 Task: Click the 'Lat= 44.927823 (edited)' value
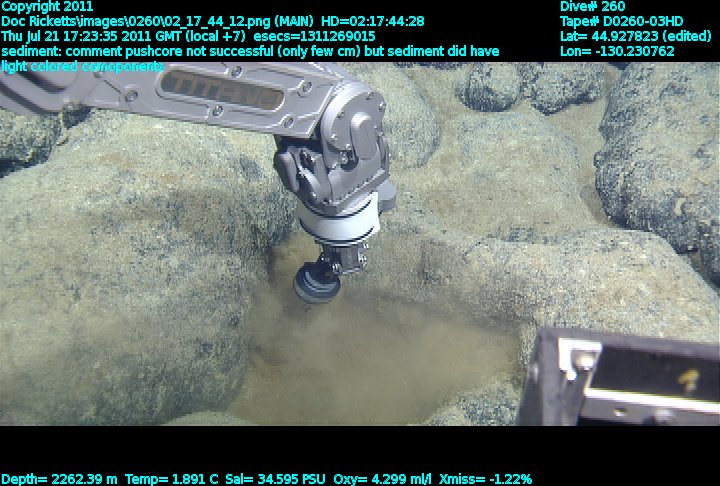[x=636, y=36]
